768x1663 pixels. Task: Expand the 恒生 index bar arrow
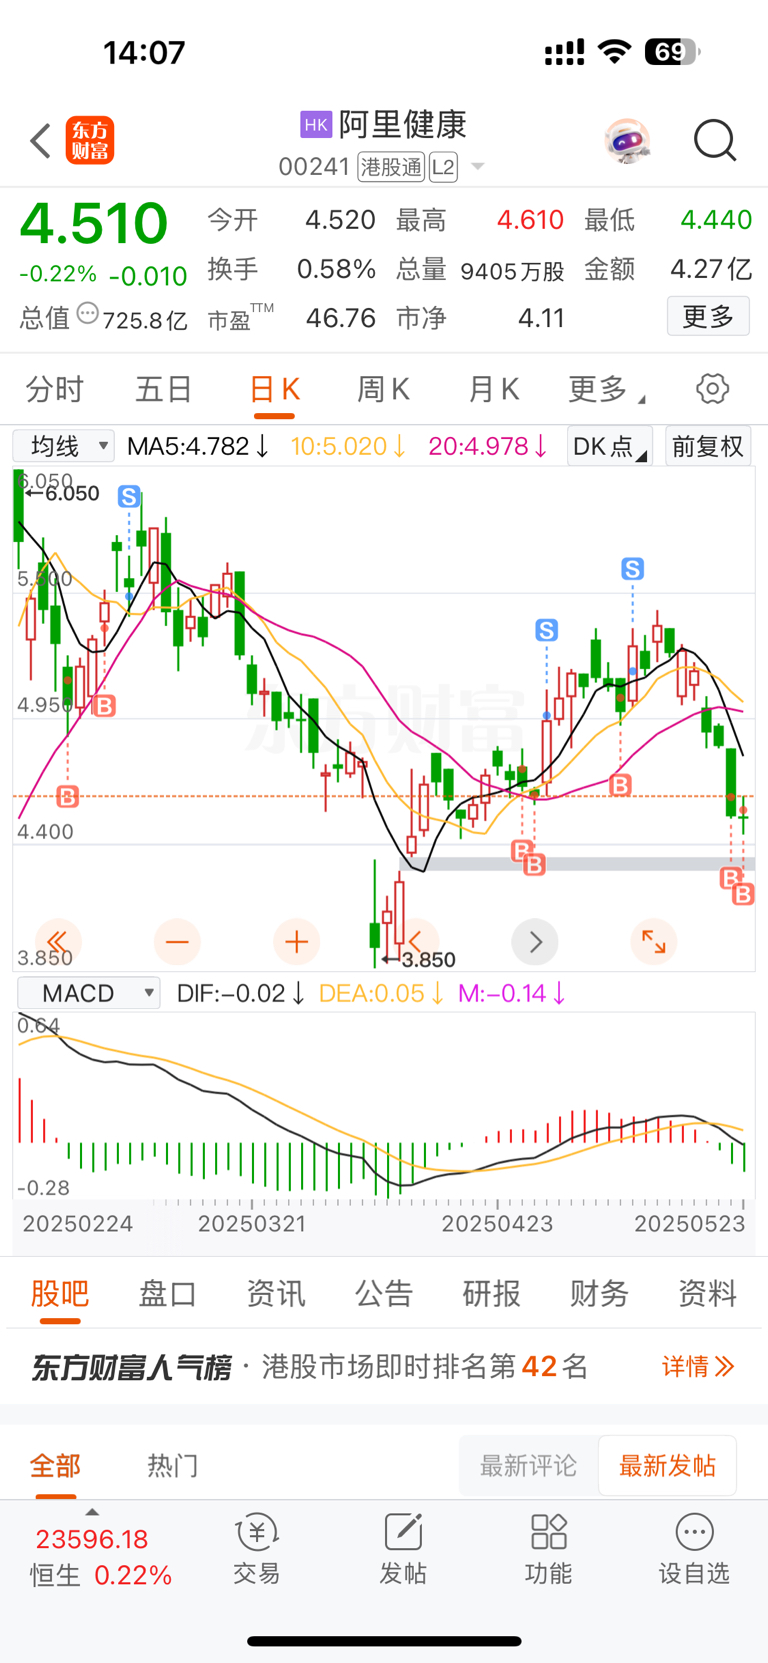pos(92,1512)
